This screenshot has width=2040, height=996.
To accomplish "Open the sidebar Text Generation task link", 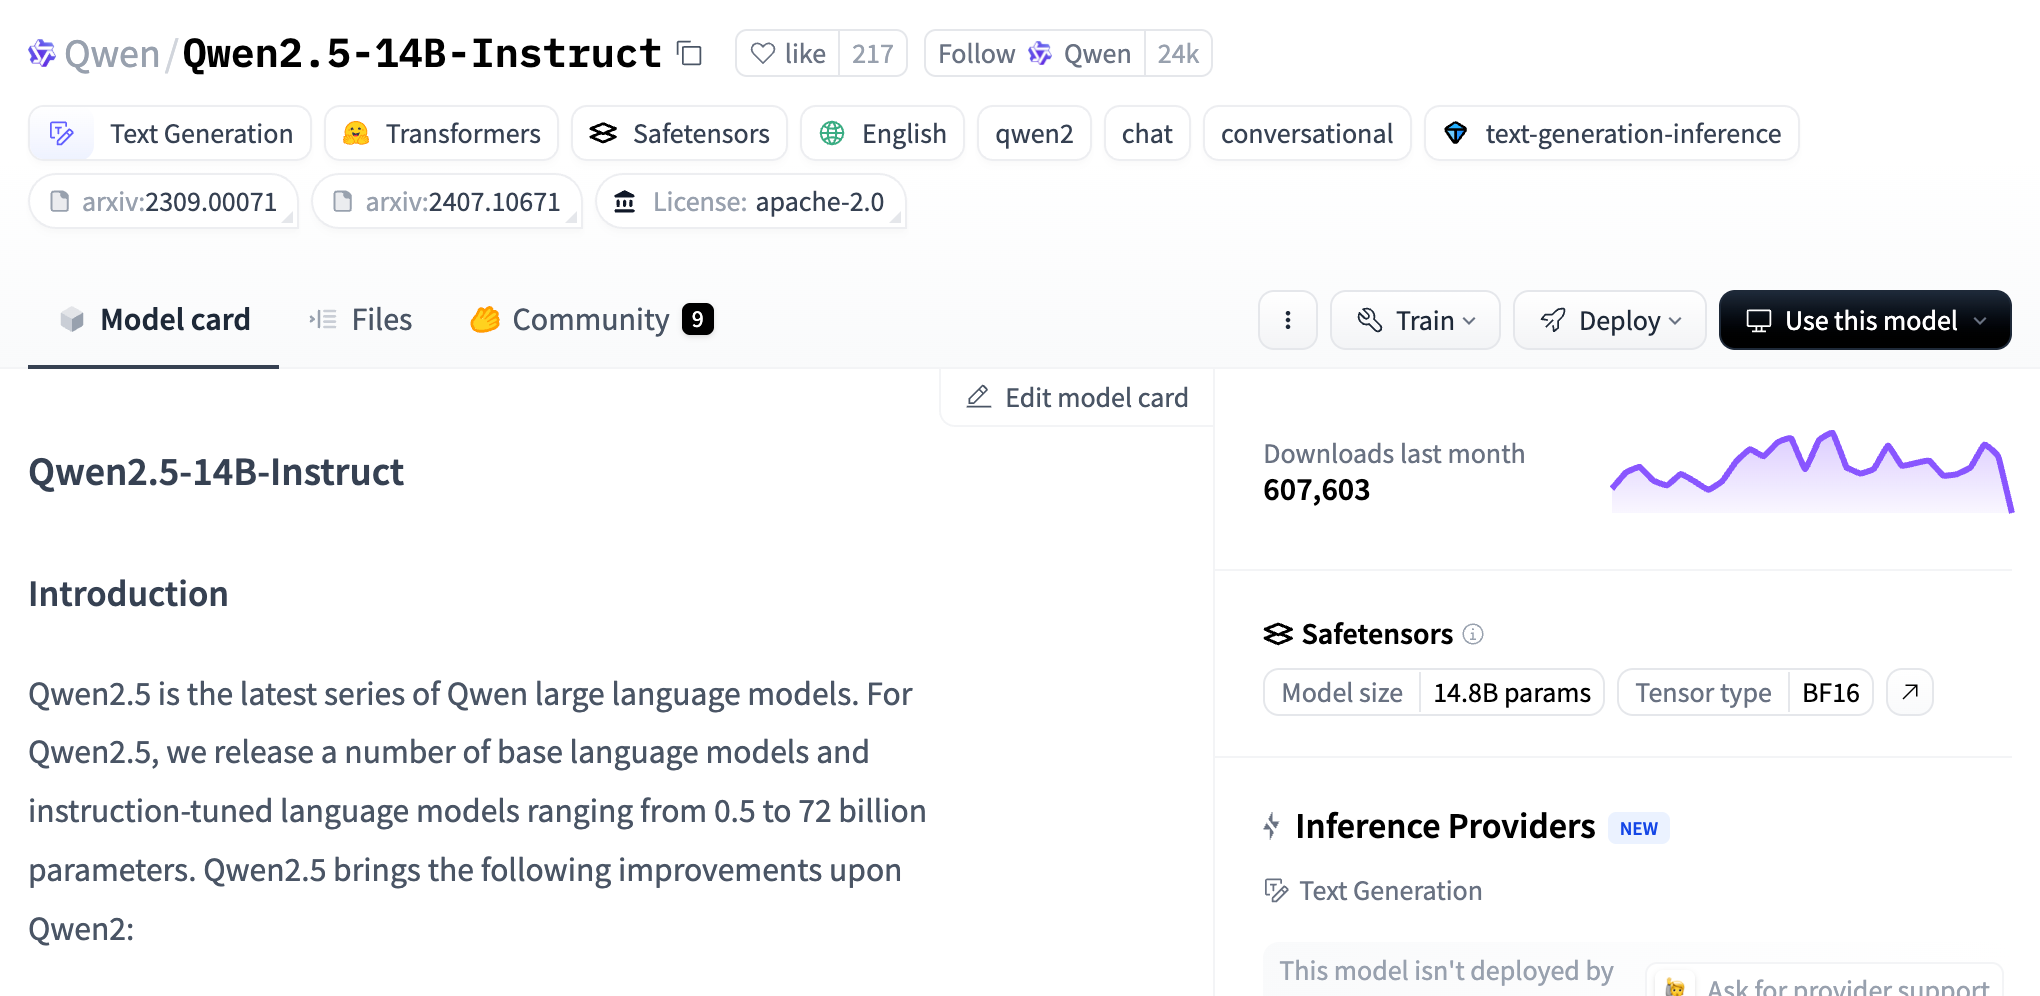I will click(1374, 890).
